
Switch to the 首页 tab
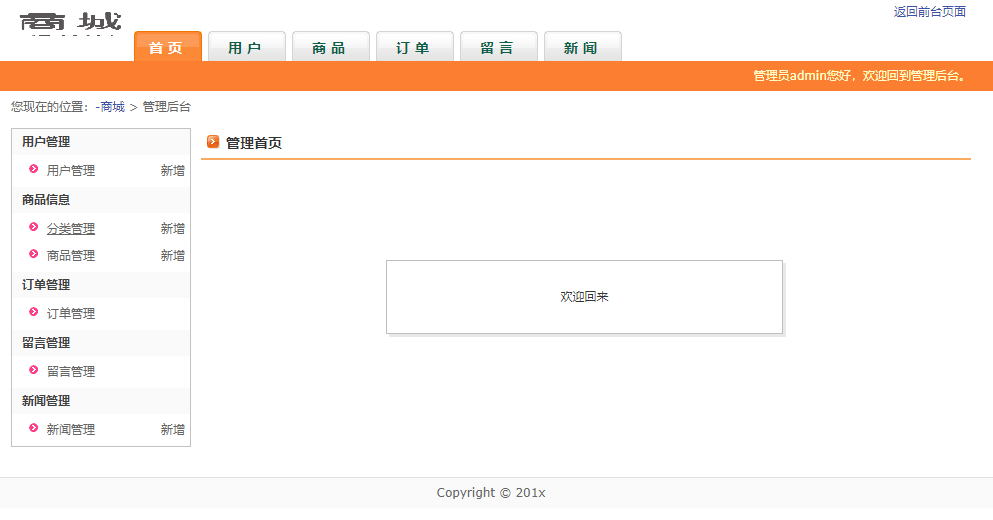point(168,47)
